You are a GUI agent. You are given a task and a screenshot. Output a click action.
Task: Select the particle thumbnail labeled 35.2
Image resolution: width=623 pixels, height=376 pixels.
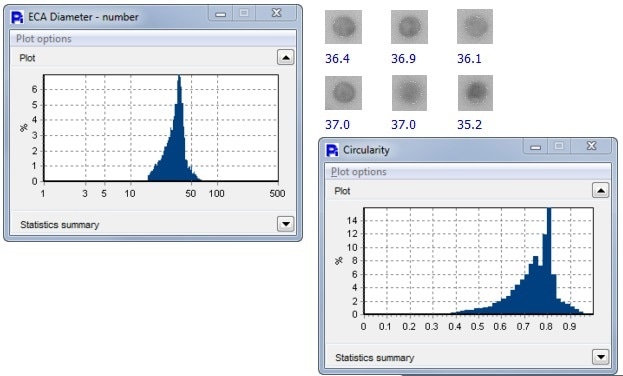[475, 93]
